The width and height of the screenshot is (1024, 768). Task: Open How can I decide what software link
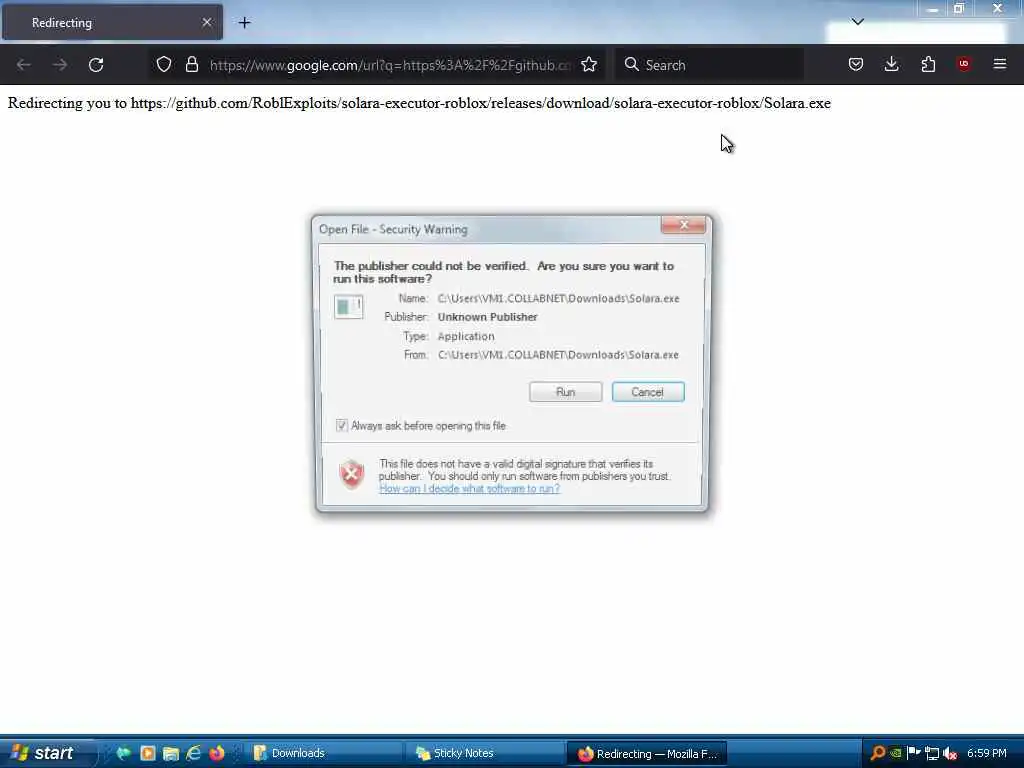coord(469,488)
